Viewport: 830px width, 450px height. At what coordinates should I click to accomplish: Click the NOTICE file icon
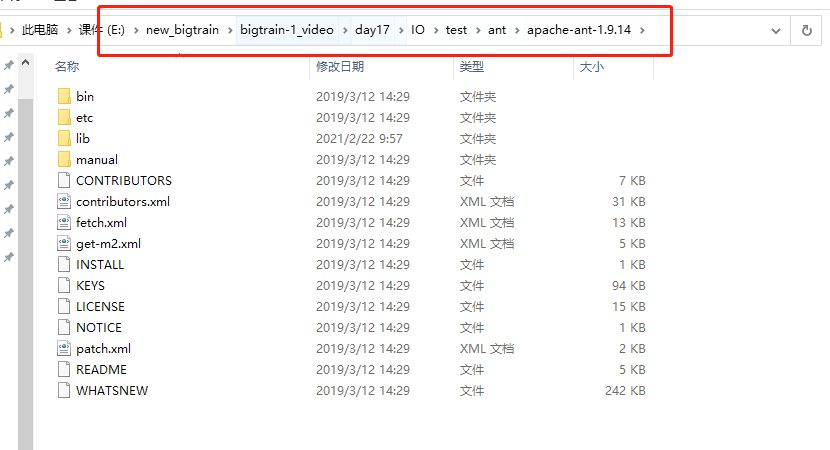tap(64, 328)
